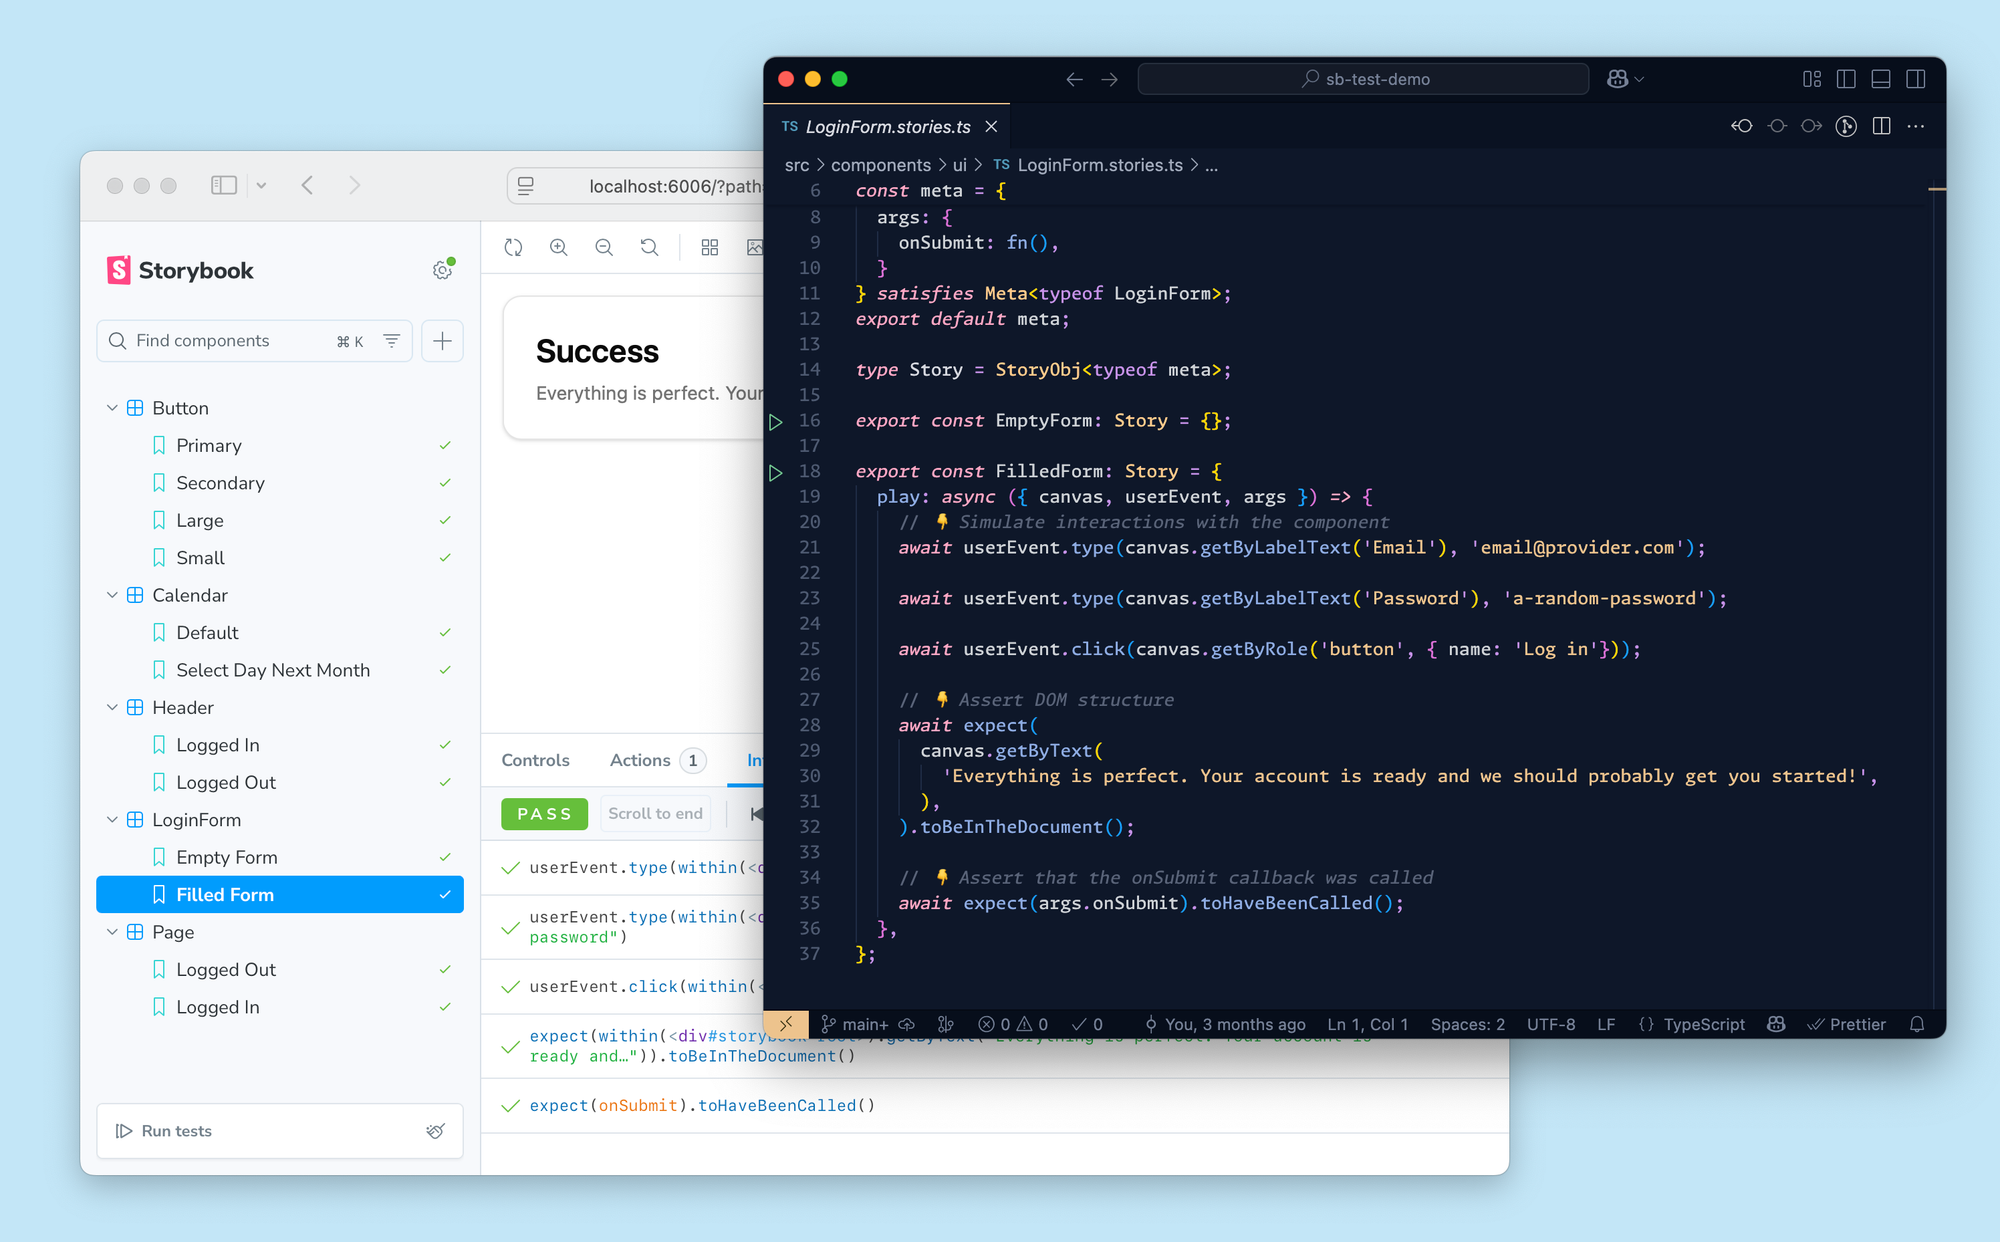This screenshot has width=2000, height=1242.
Task: Open the browser sidebar dropdown chevron
Action: [261, 185]
